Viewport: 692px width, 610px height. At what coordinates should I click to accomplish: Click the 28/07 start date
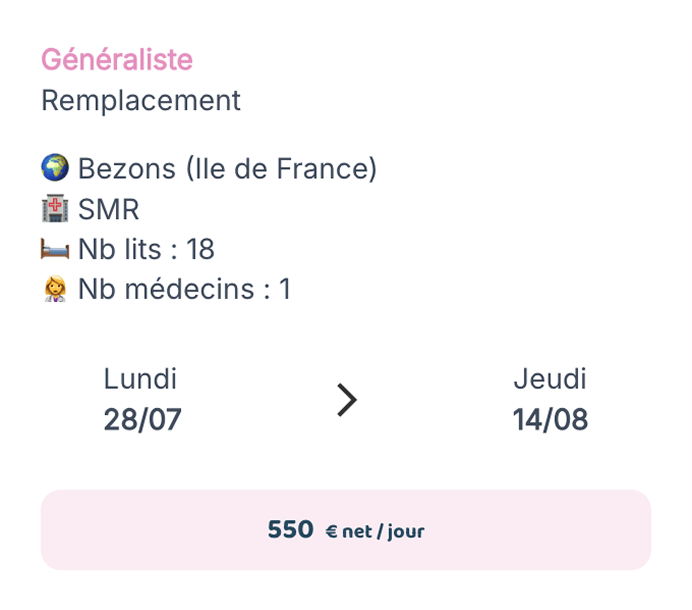point(143,419)
